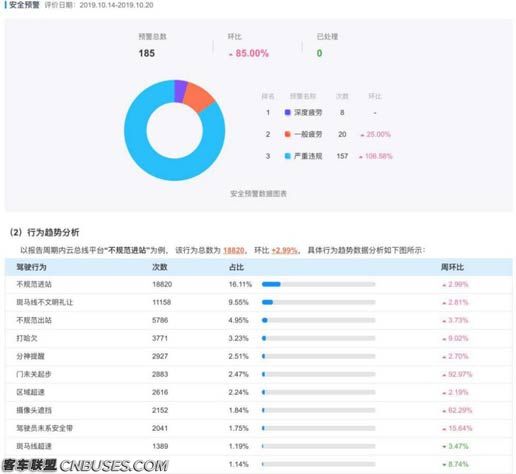Click the blue 严重违规 legend swatch

click(287, 156)
